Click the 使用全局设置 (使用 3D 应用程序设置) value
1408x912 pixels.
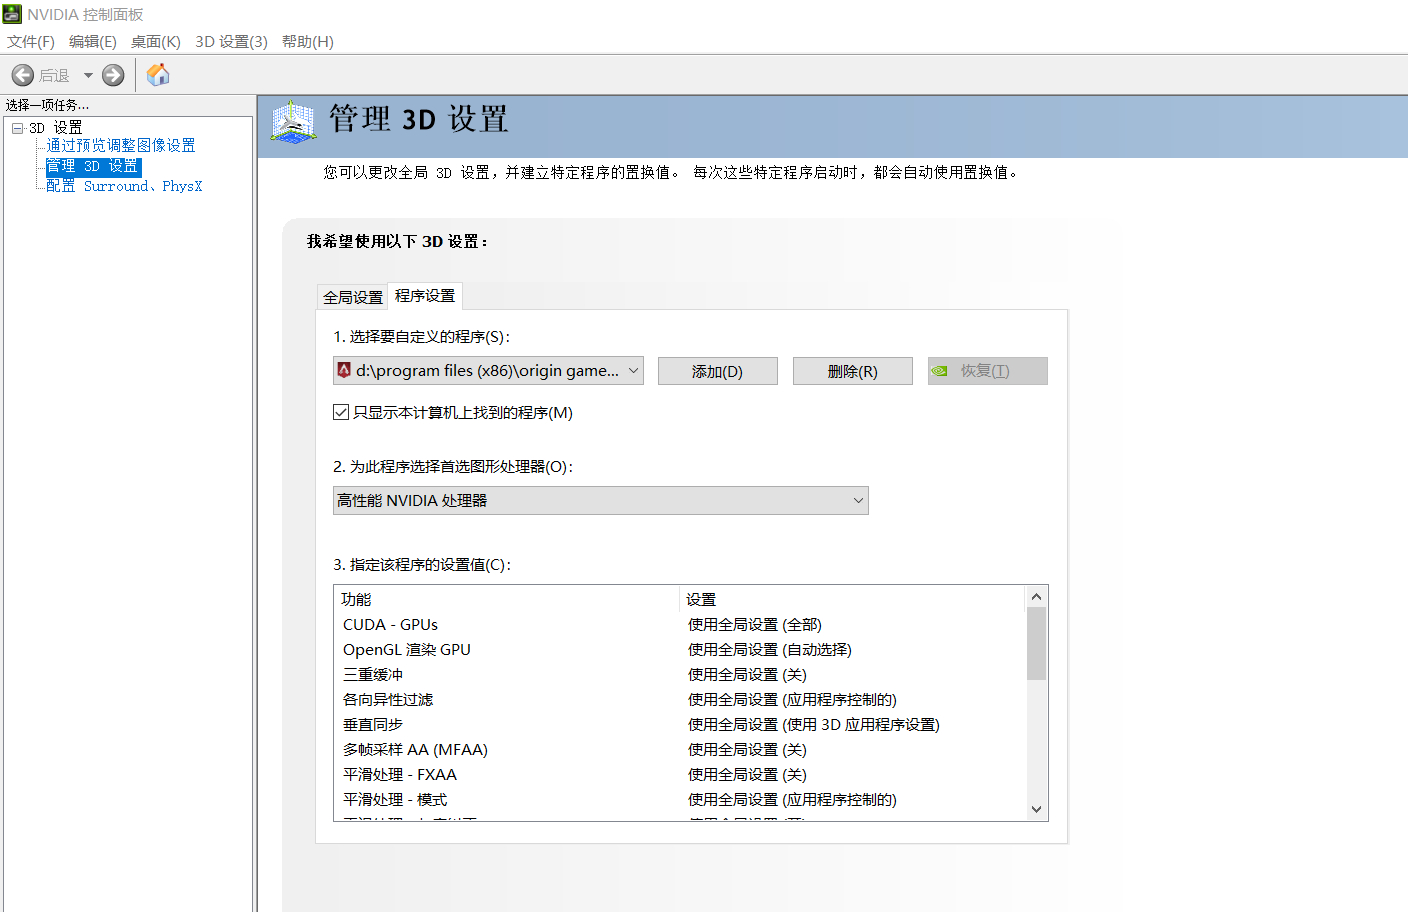pyautogui.click(x=814, y=725)
